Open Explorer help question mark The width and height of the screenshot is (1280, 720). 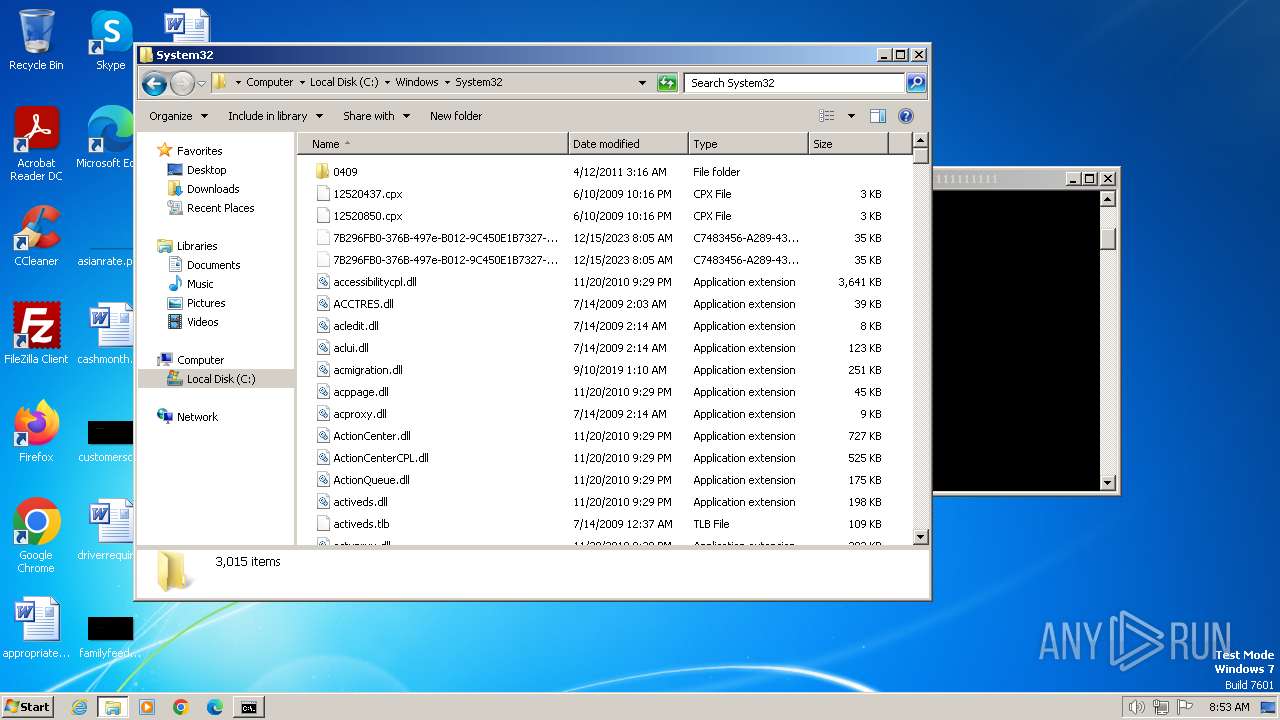pos(906,116)
